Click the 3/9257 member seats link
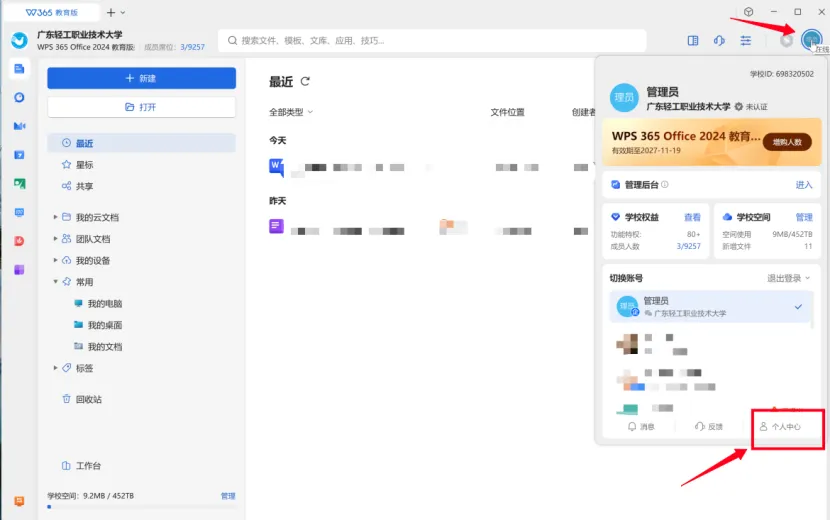 coord(192,47)
